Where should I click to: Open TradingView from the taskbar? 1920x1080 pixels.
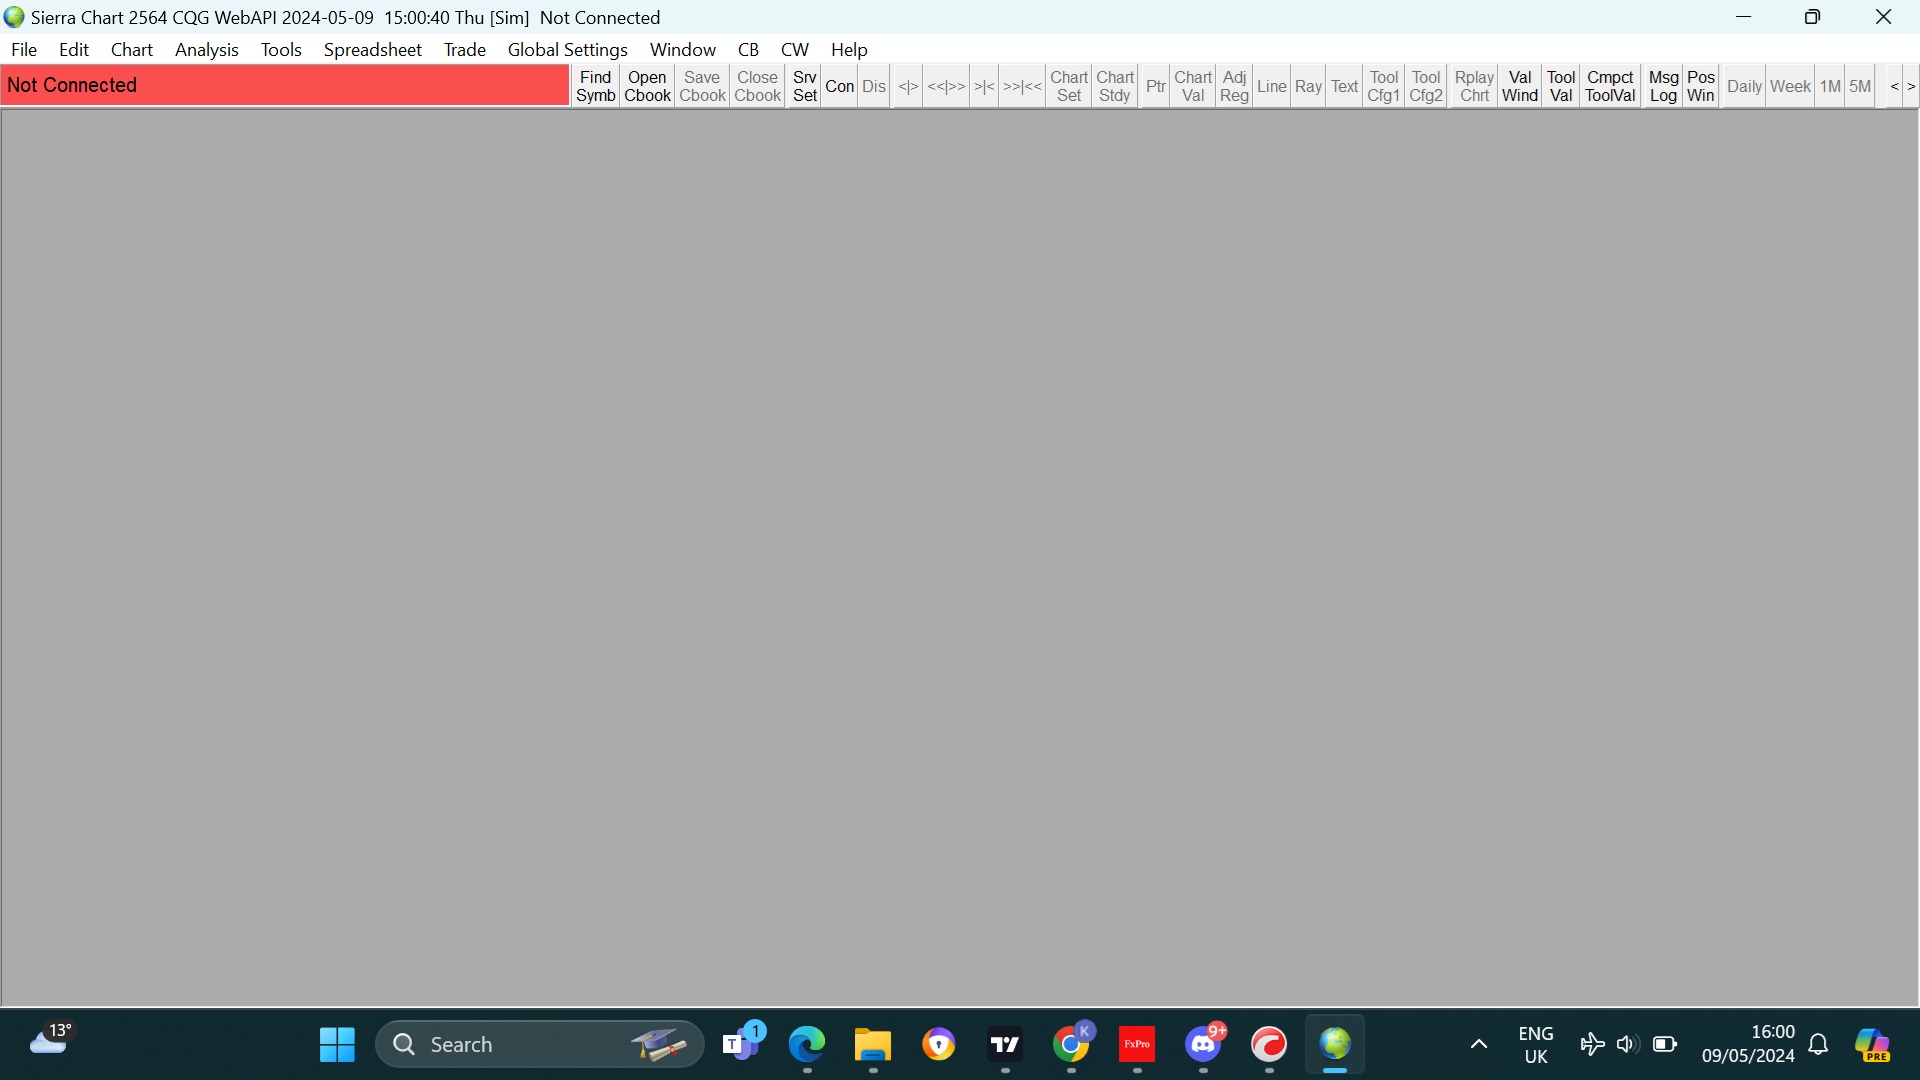click(x=1005, y=1045)
